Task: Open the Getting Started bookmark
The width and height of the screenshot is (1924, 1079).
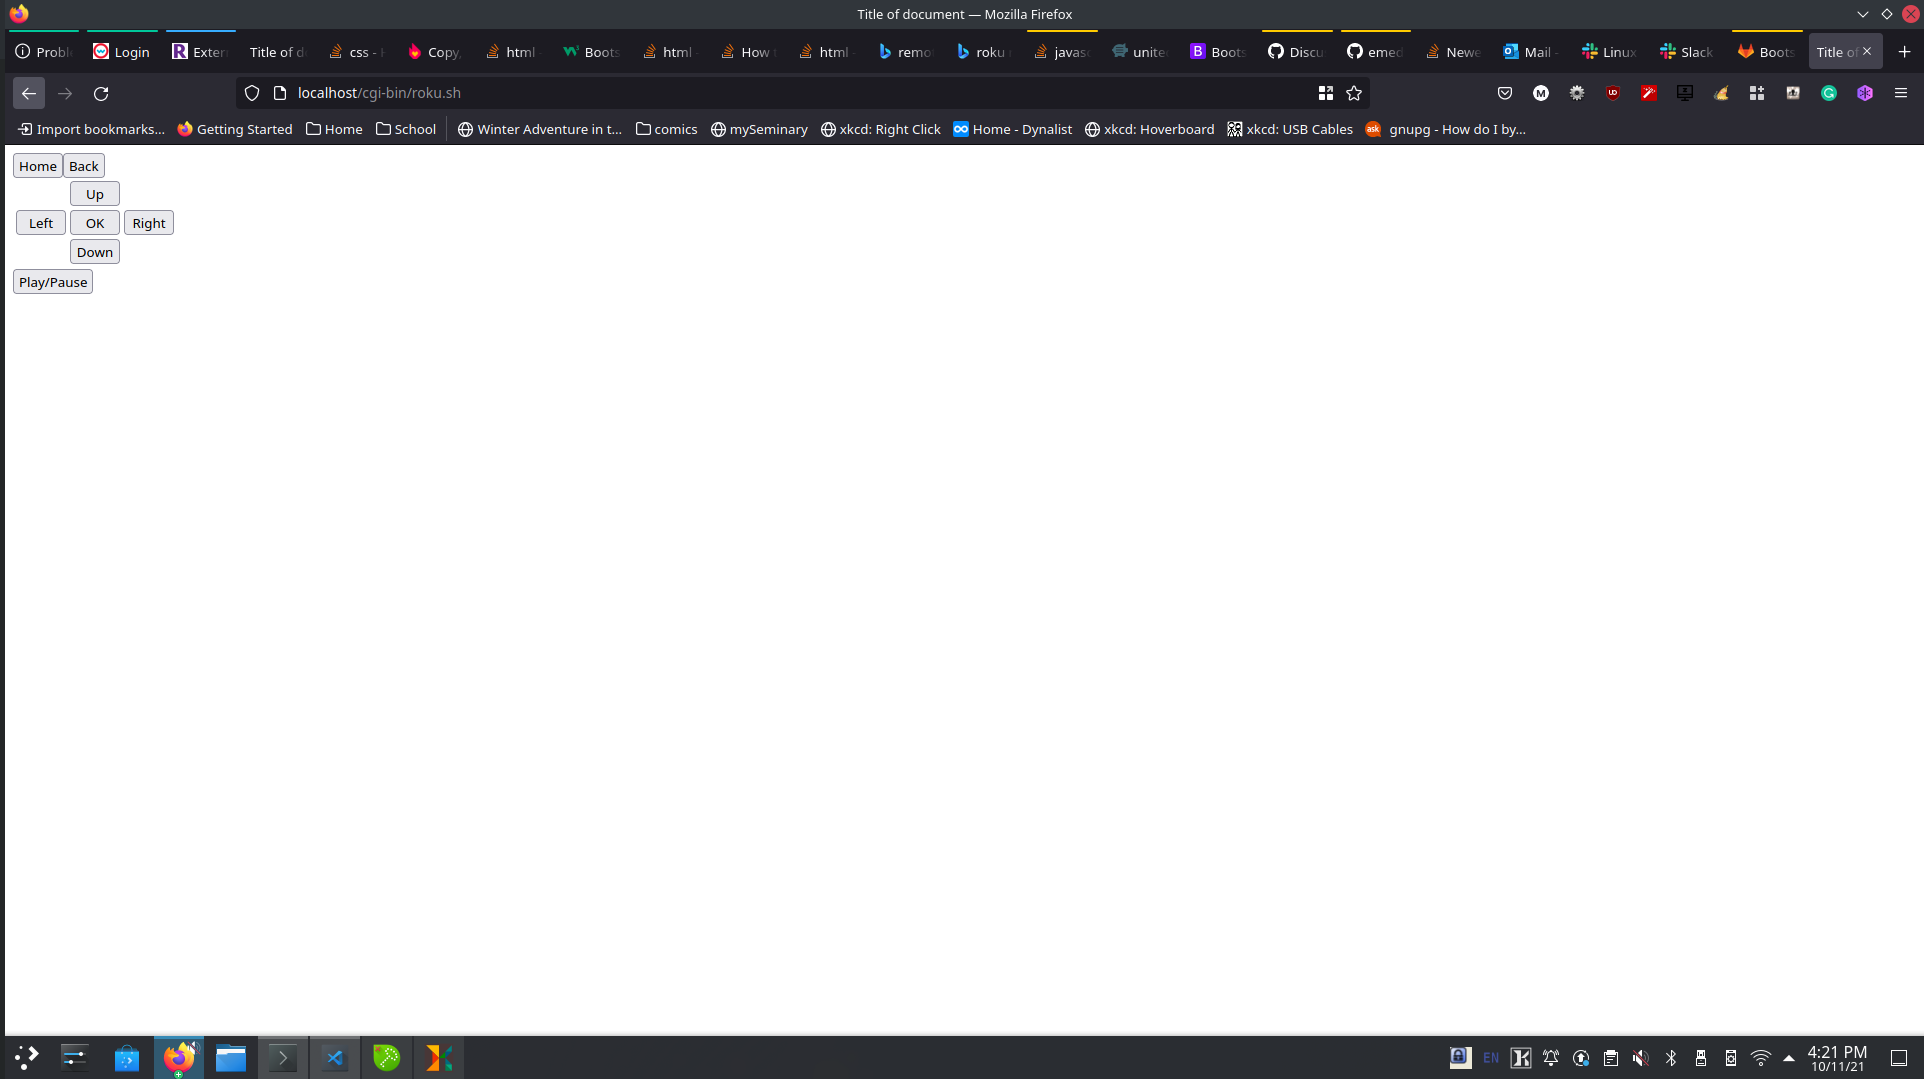Action: pyautogui.click(x=235, y=129)
